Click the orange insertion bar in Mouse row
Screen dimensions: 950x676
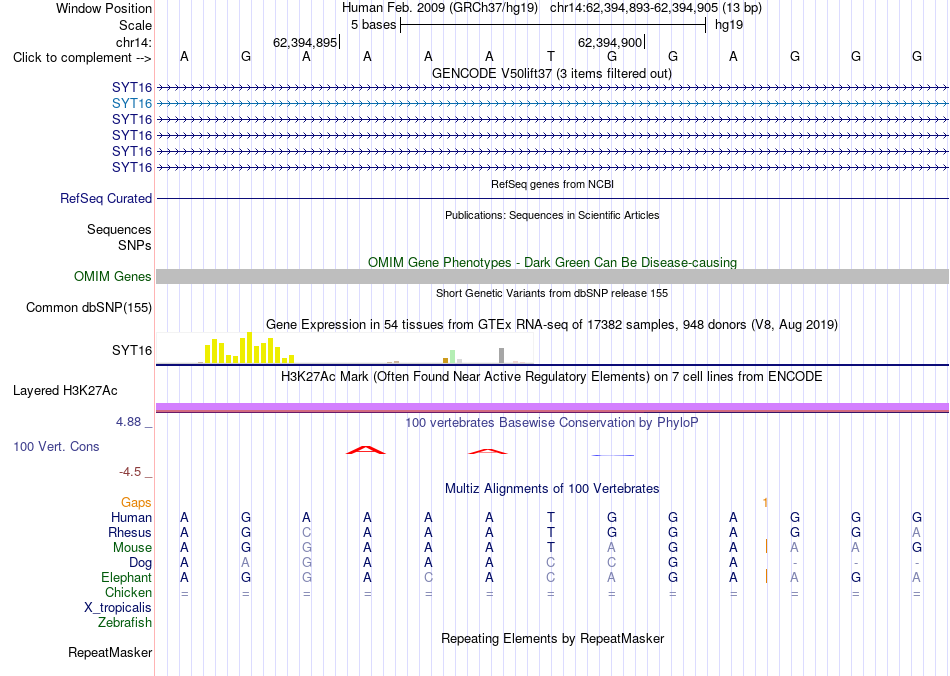coord(766,547)
